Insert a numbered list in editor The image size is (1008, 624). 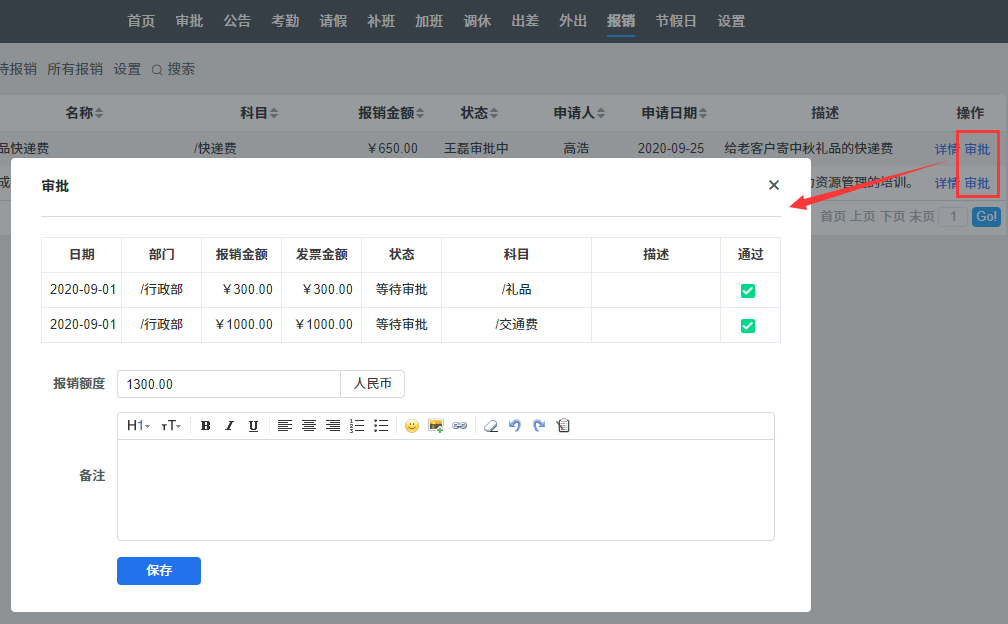357,426
